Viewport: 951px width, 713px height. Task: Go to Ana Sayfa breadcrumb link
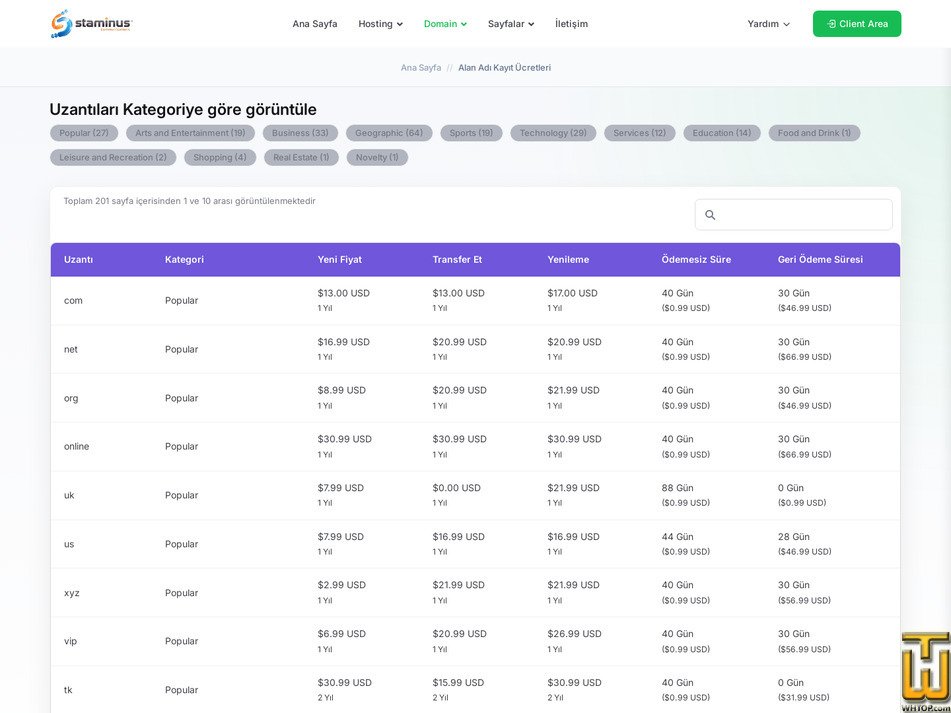pyautogui.click(x=421, y=68)
